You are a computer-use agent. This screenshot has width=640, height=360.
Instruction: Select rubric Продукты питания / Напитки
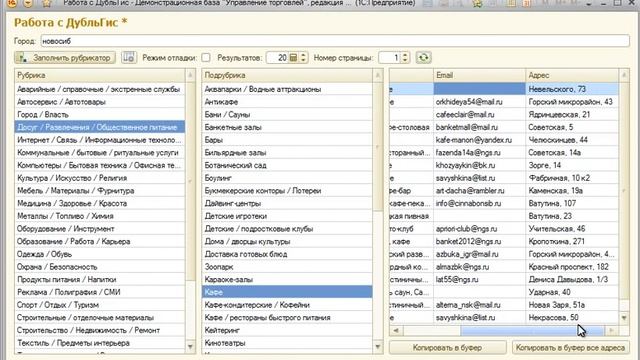pos(100,279)
